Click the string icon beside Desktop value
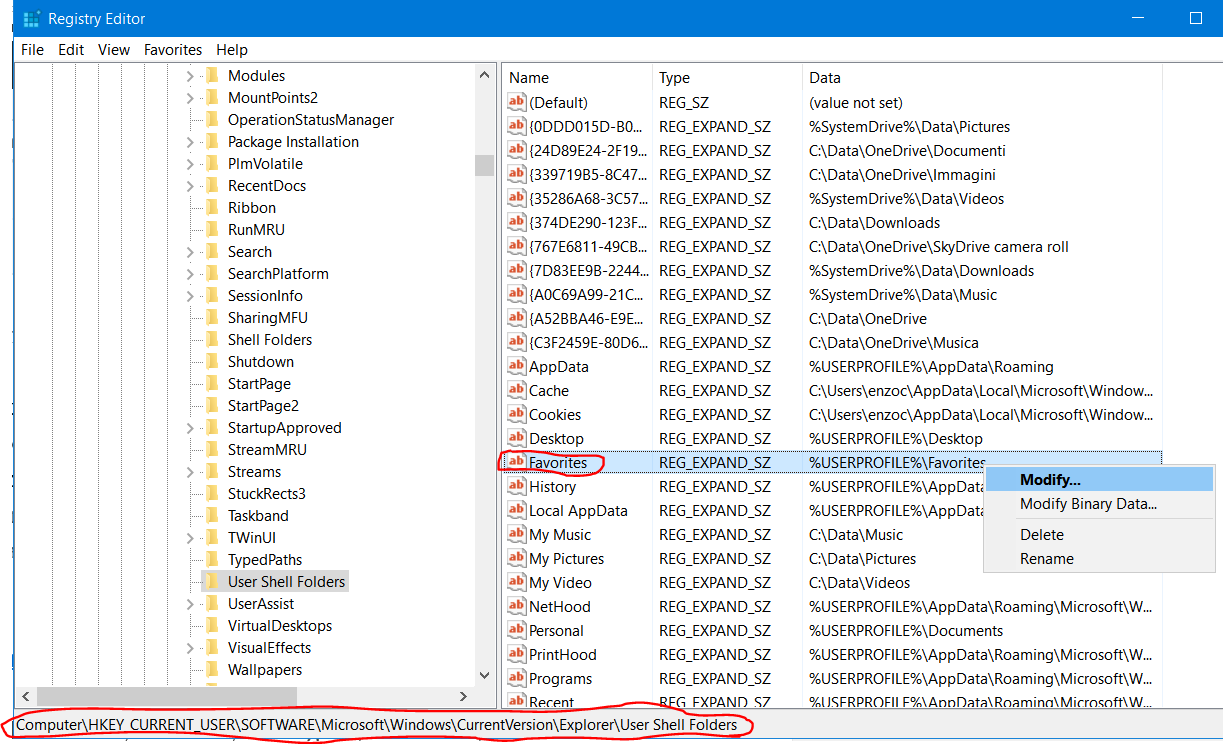Screen dimensions: 1223x744 click(x=517, y=439)
